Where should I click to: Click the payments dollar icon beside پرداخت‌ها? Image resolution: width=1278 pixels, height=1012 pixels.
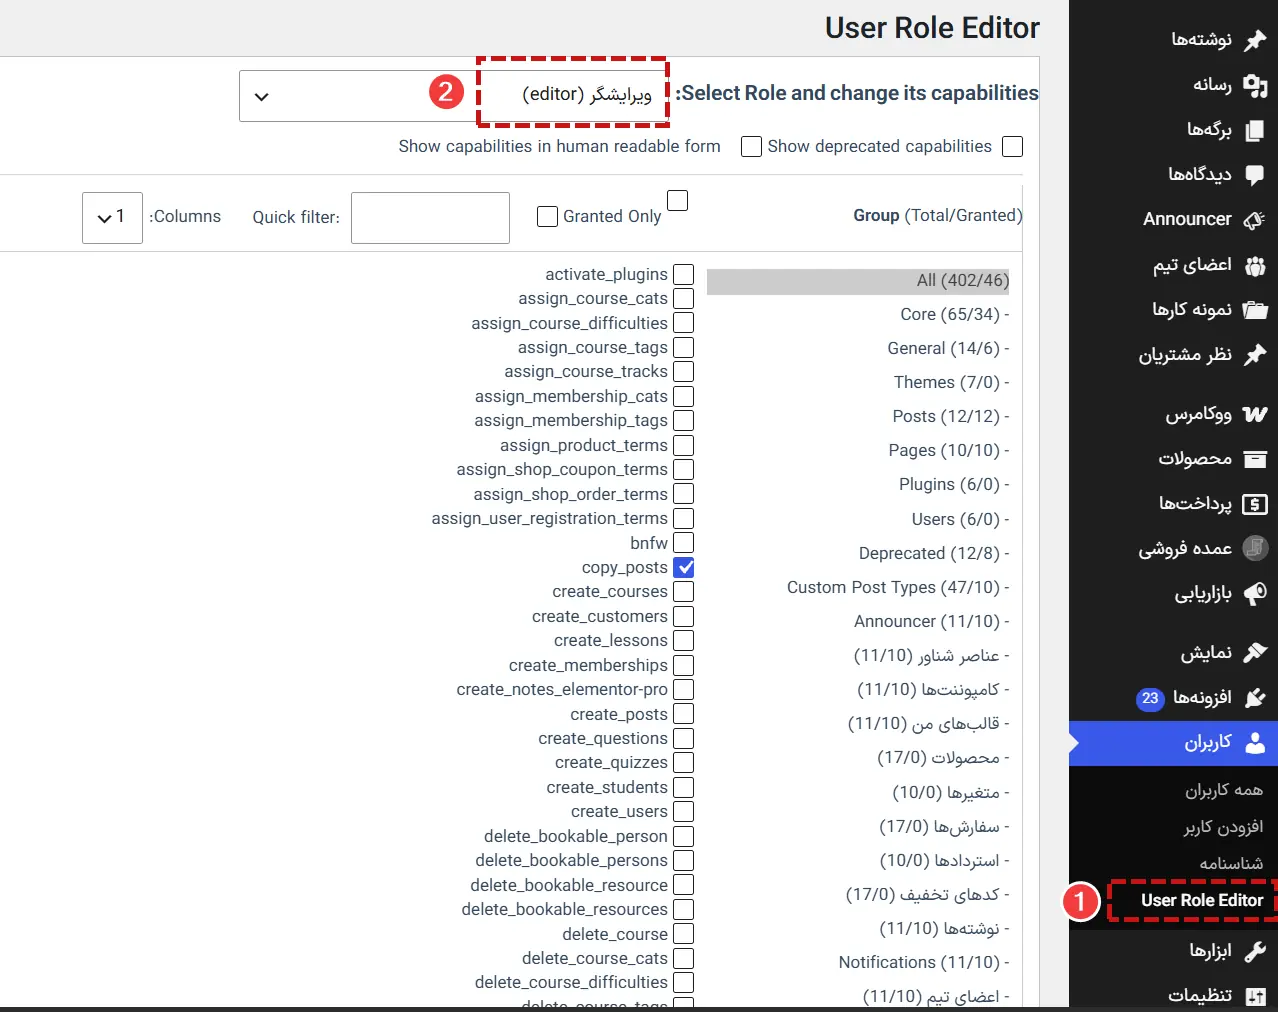[1255, 504]
